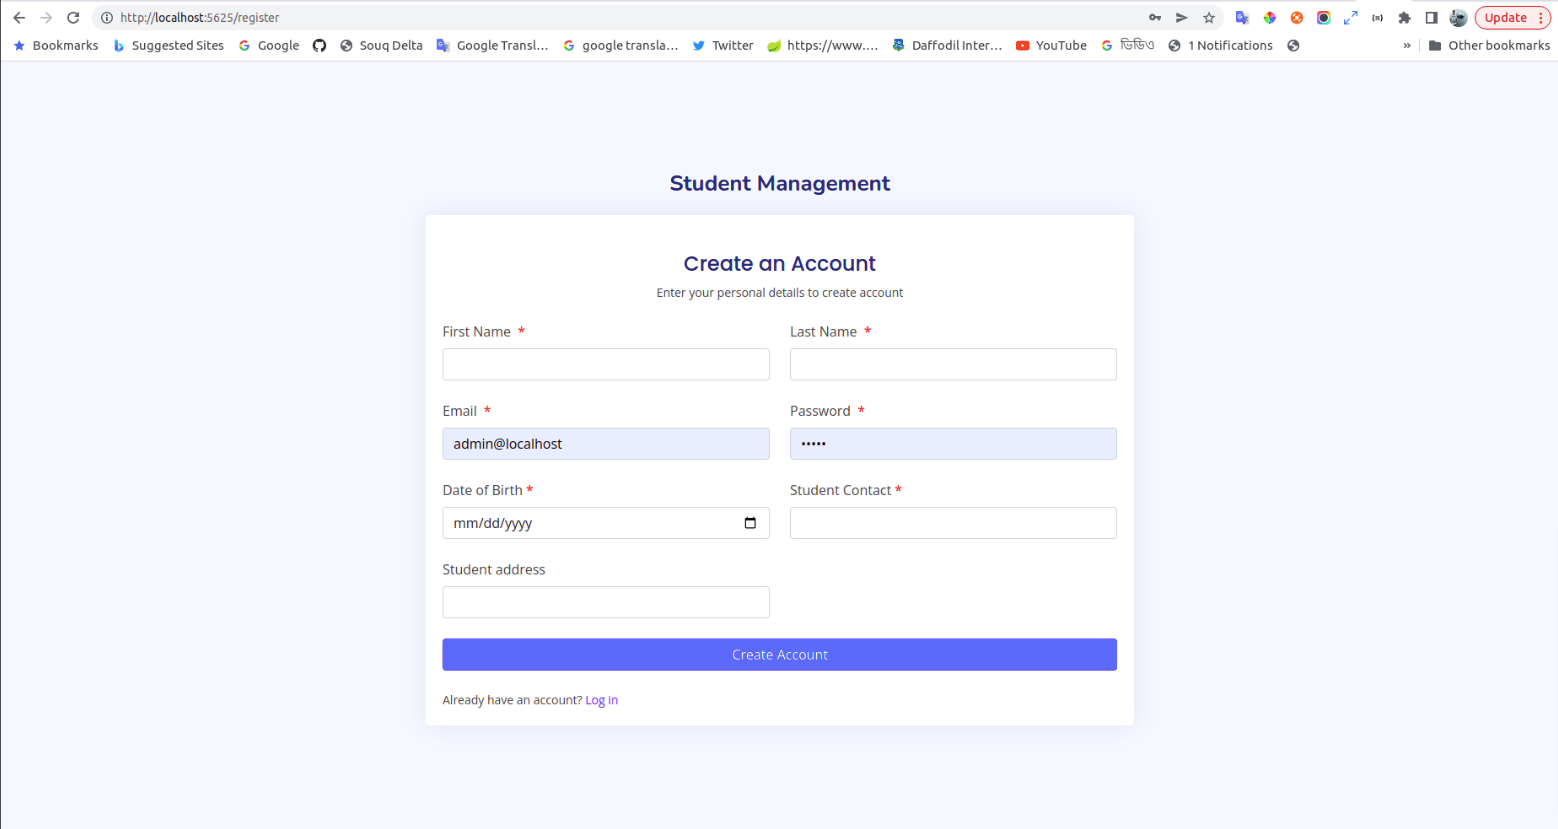Screen dimensions: 1558x829
Task: Click the Create Account button
Action: 779,654
